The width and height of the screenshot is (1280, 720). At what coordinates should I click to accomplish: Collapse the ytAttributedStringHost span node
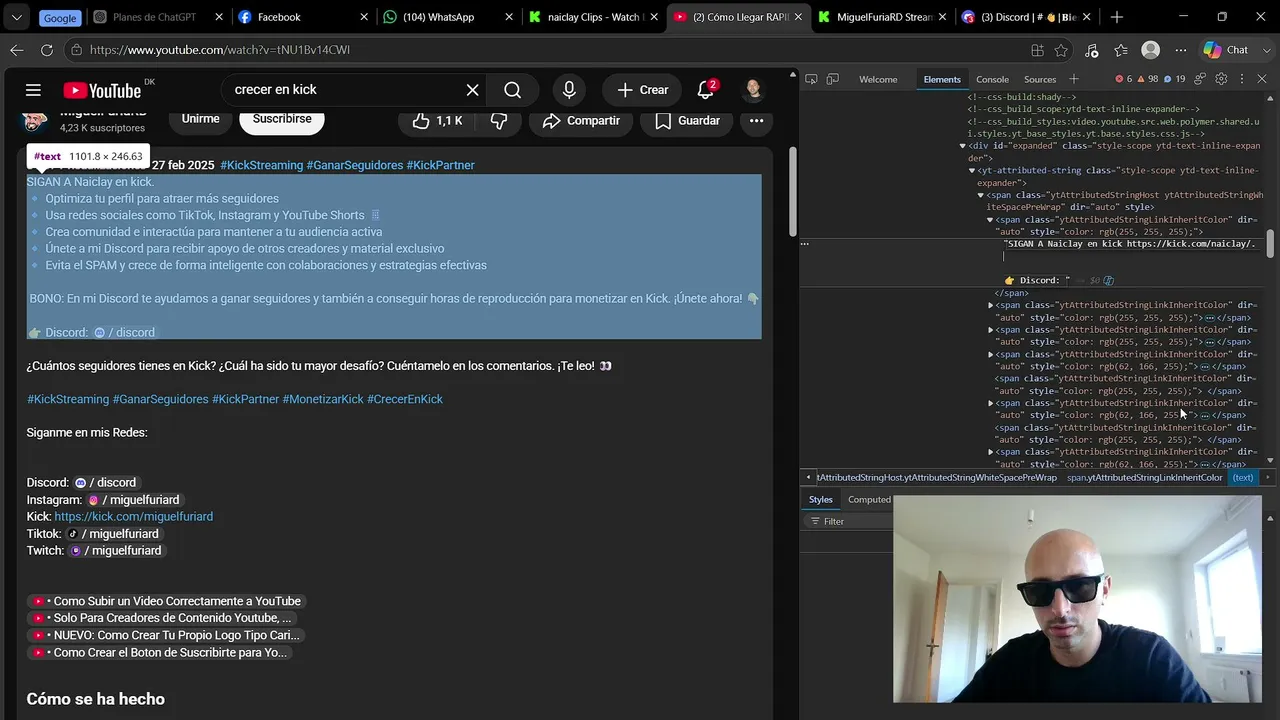tap(981, 195)
